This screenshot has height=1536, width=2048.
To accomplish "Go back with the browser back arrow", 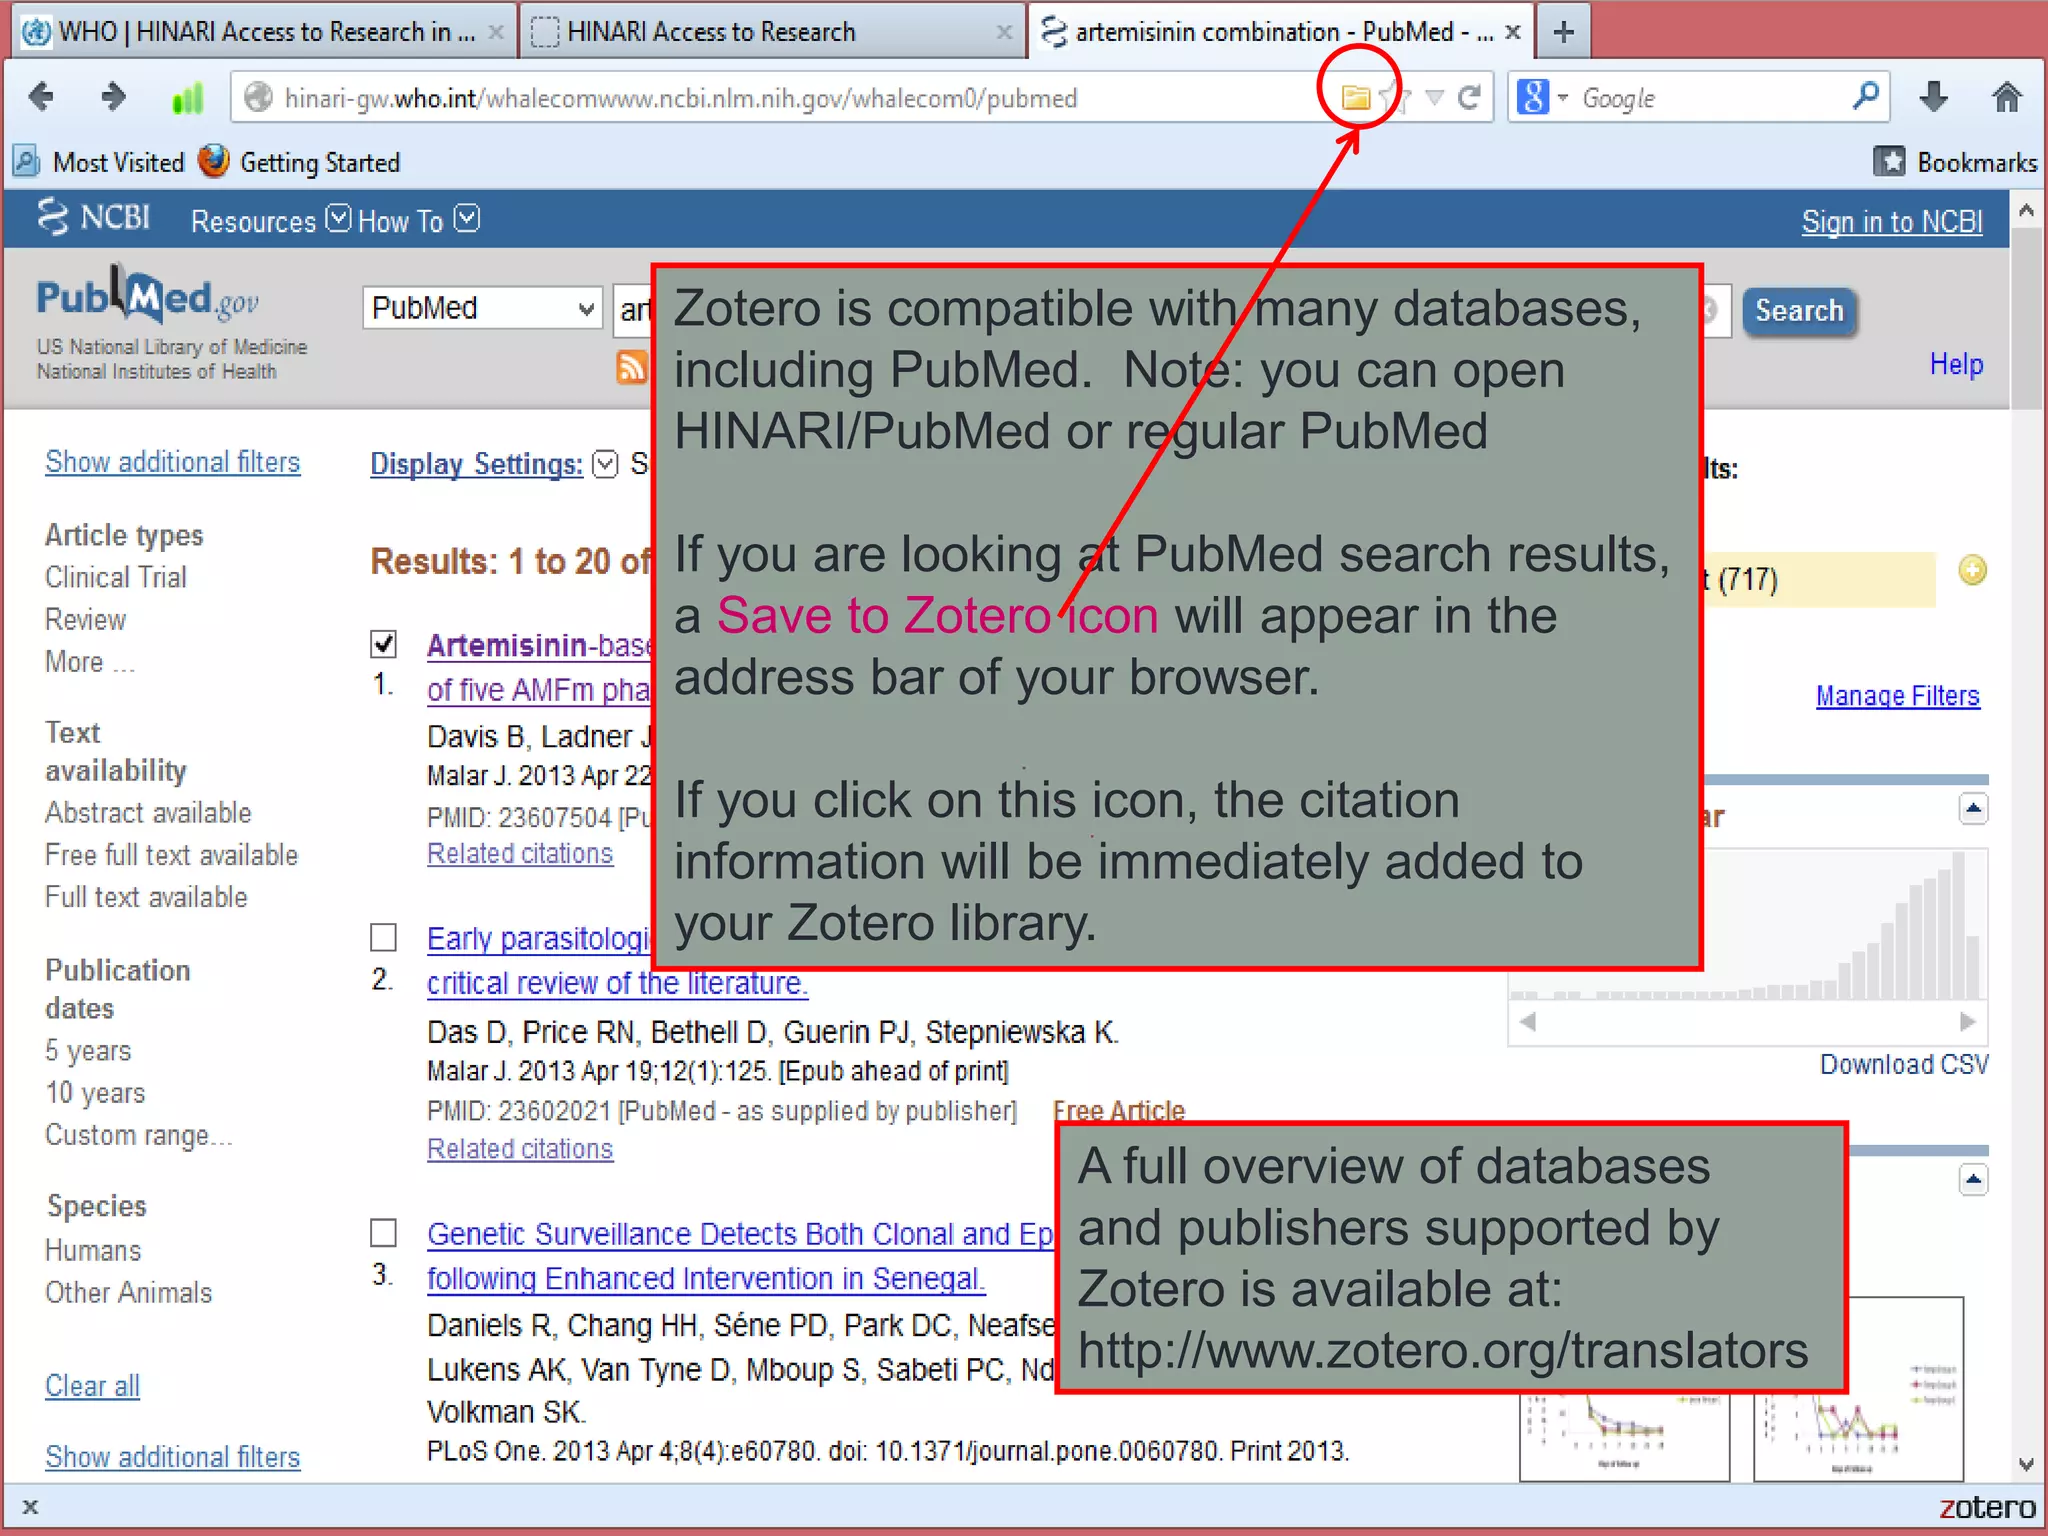I will tap(41, 97).
